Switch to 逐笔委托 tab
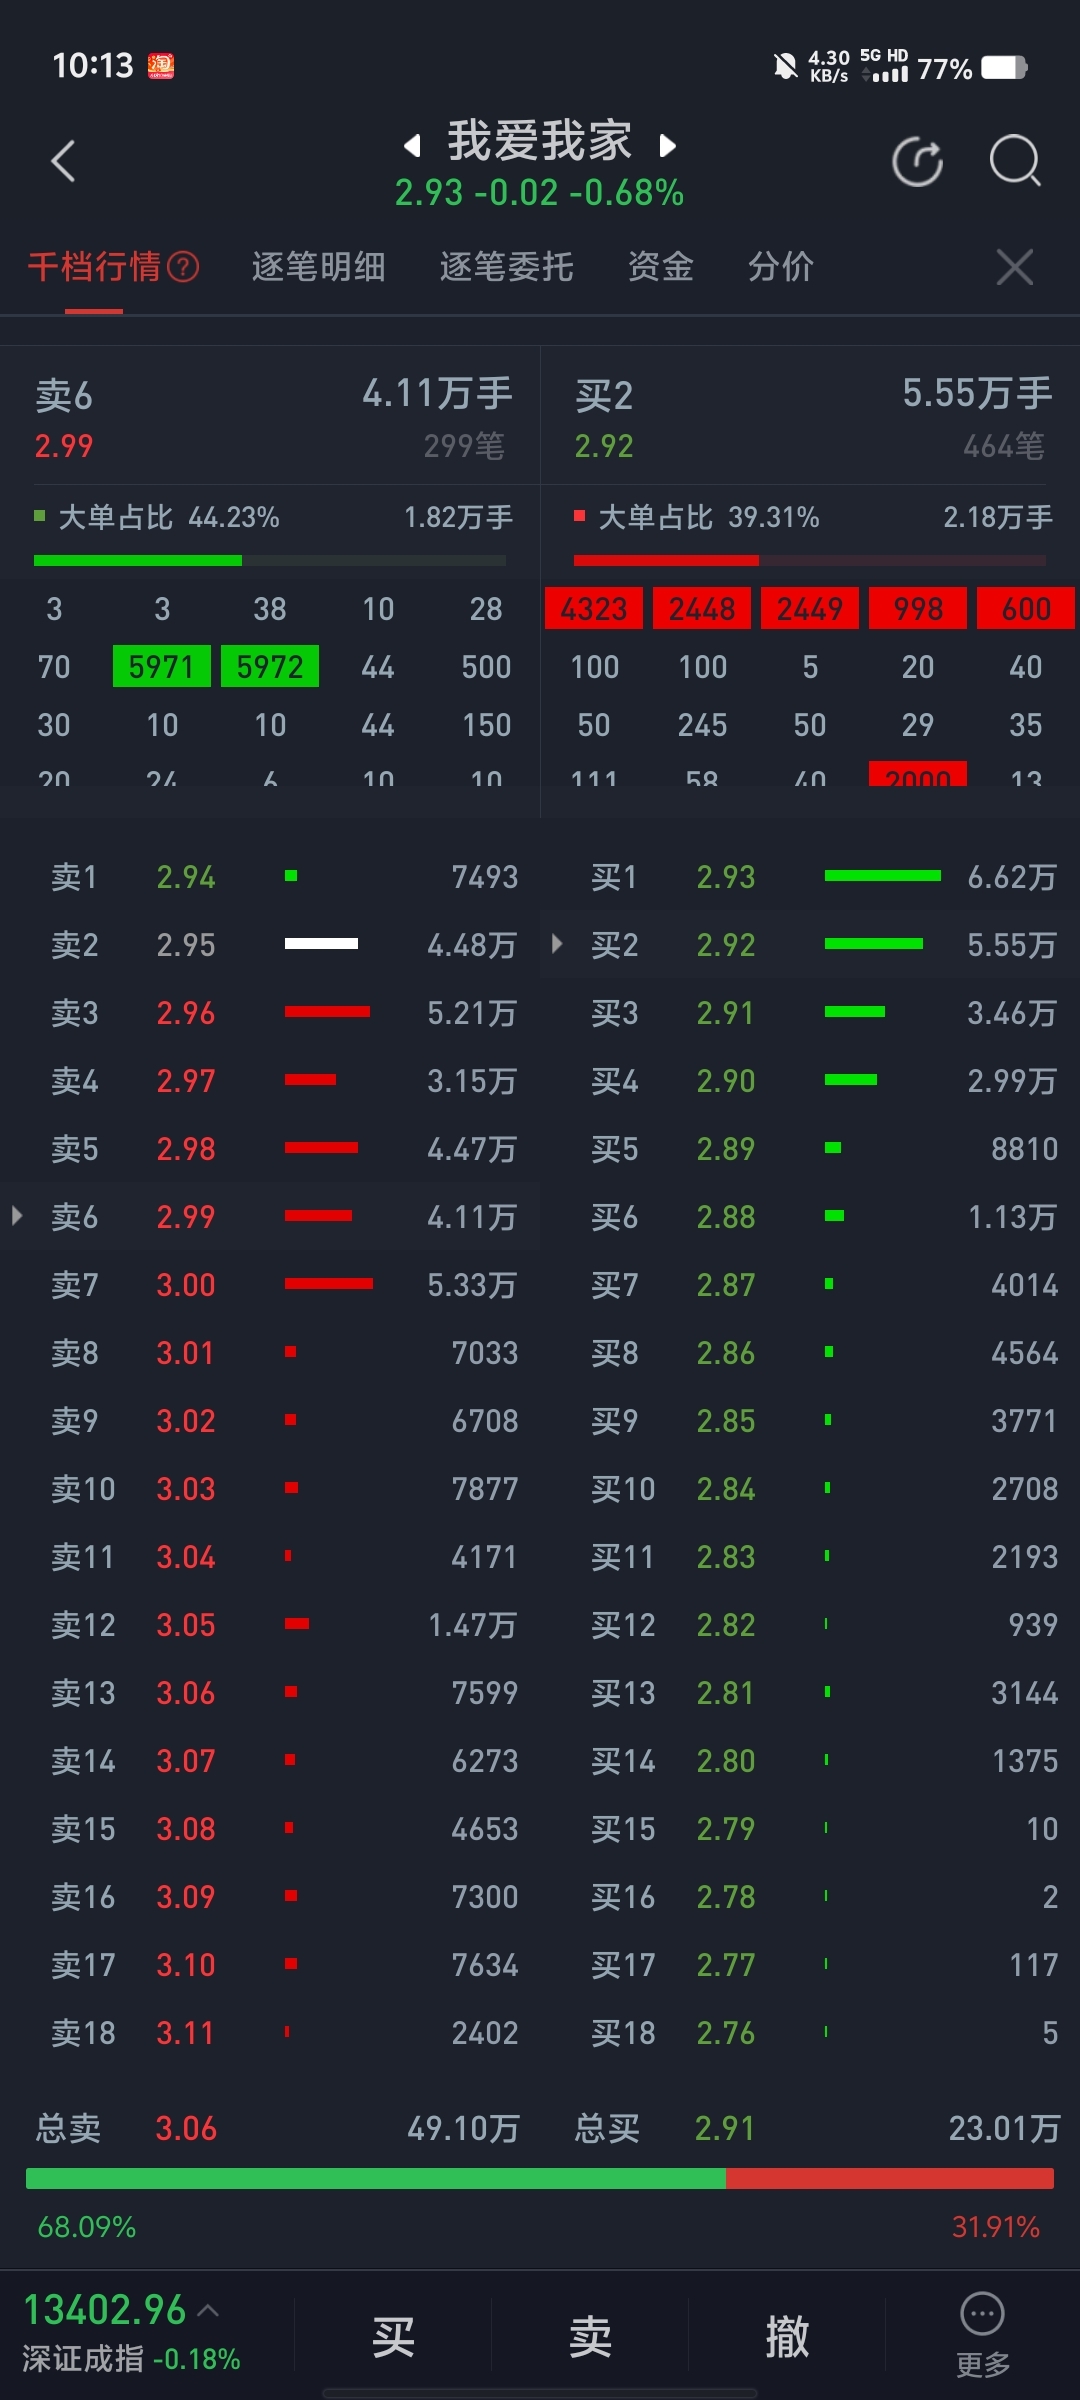Image resolution: width=1080 pixels, height=2400 pixels. click(506, 267)
